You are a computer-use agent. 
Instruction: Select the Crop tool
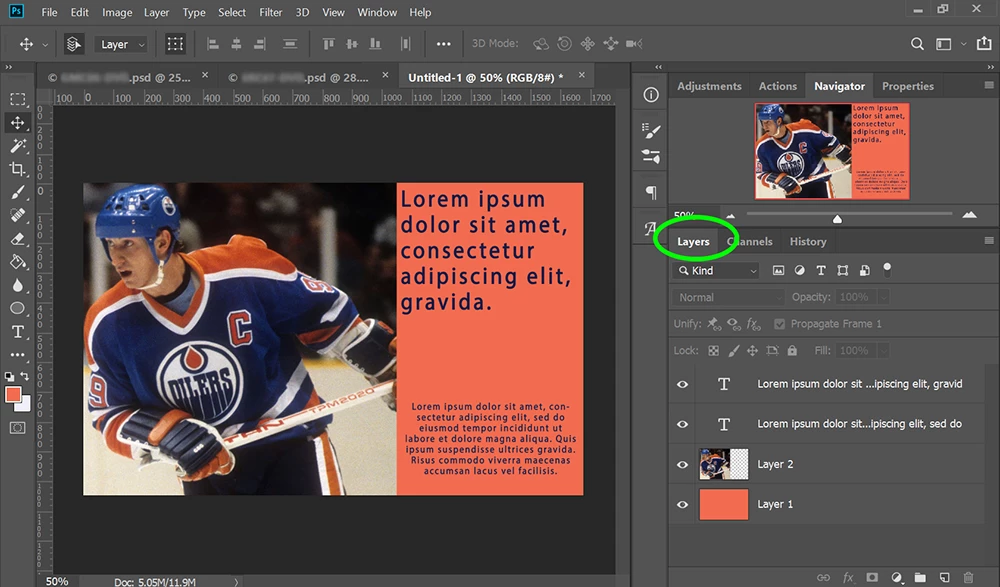(x=18, y=169)
